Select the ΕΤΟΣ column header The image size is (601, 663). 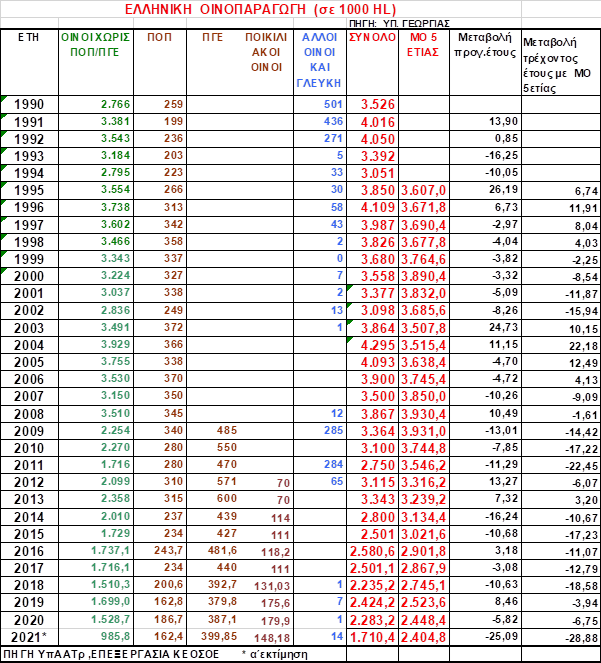29,36
